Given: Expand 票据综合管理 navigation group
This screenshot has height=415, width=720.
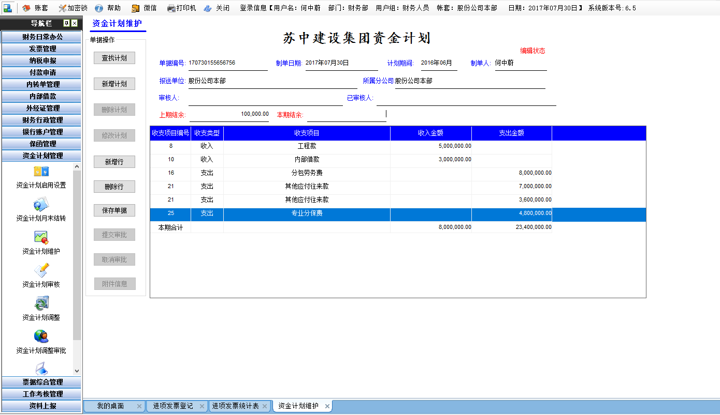Looking at the screenshot, I should (42, 382).
